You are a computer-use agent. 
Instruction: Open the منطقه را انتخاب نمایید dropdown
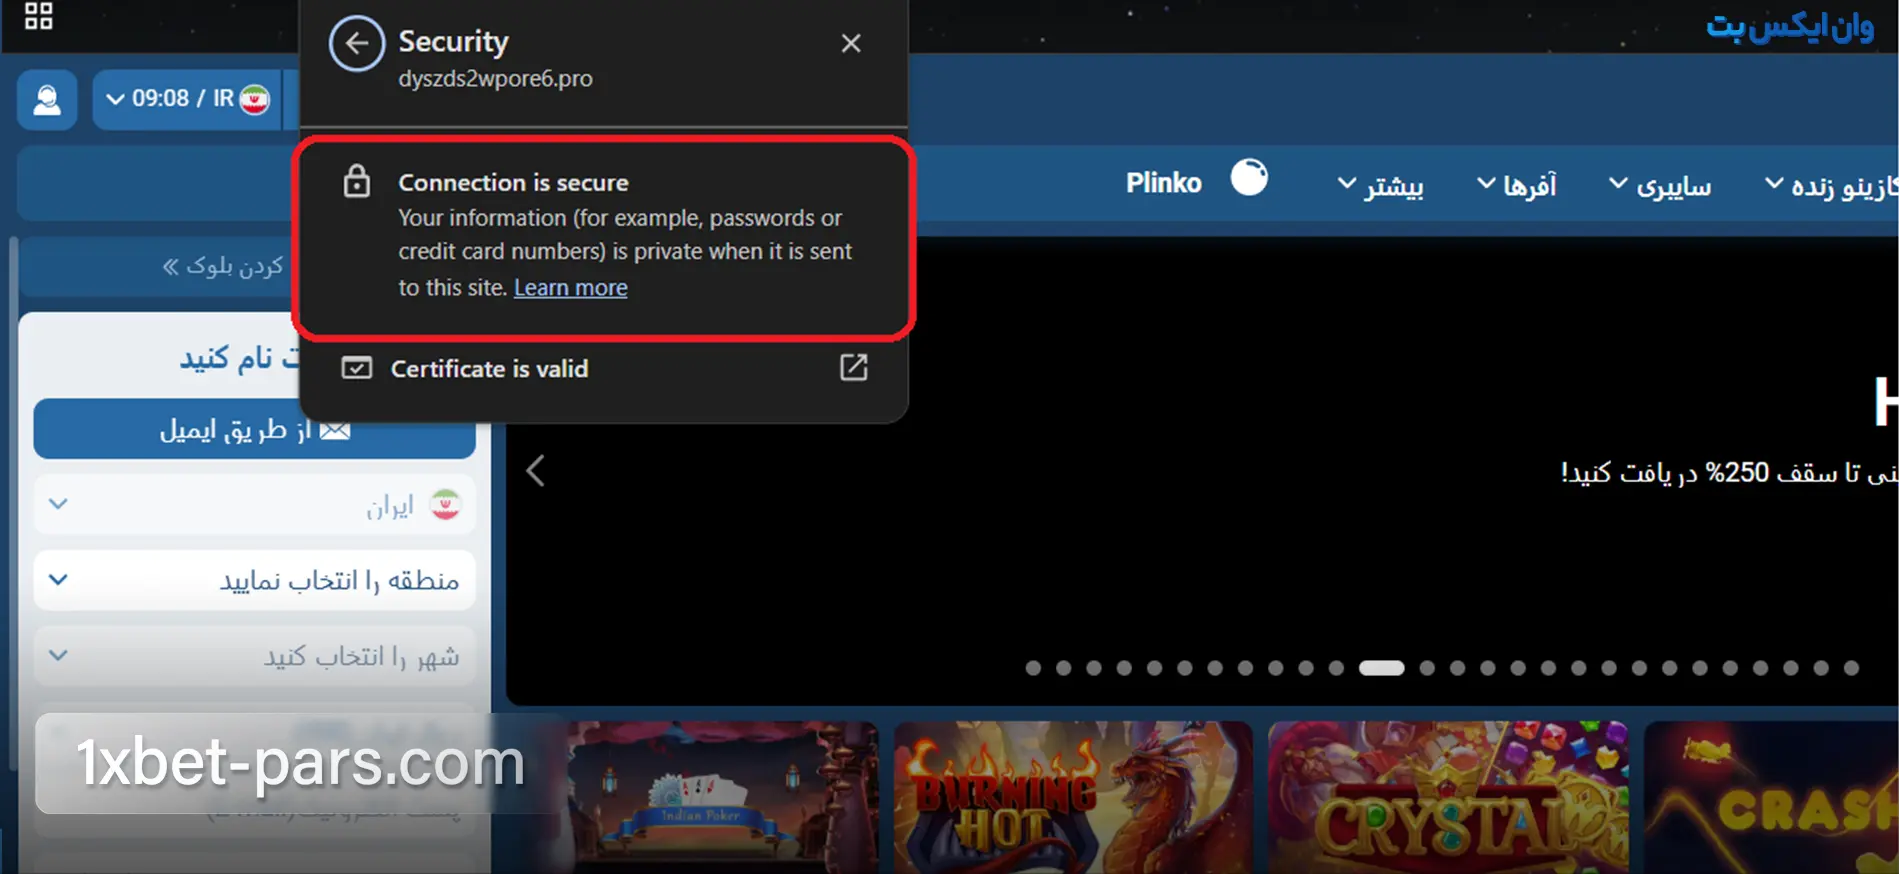254,580
